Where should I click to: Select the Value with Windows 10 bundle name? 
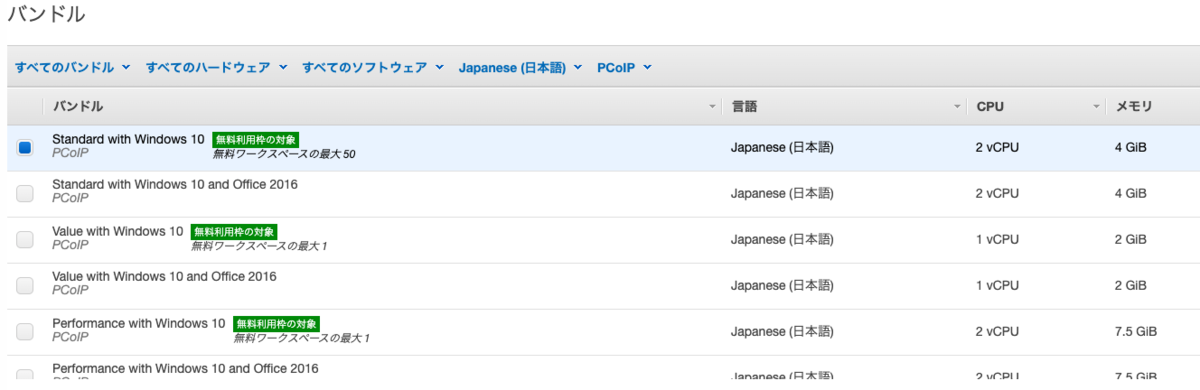click(x=118, y=231)
